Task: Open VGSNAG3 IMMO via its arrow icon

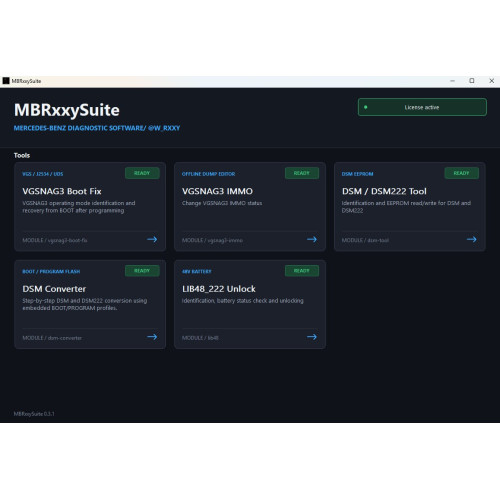Action: click(312, 239)
